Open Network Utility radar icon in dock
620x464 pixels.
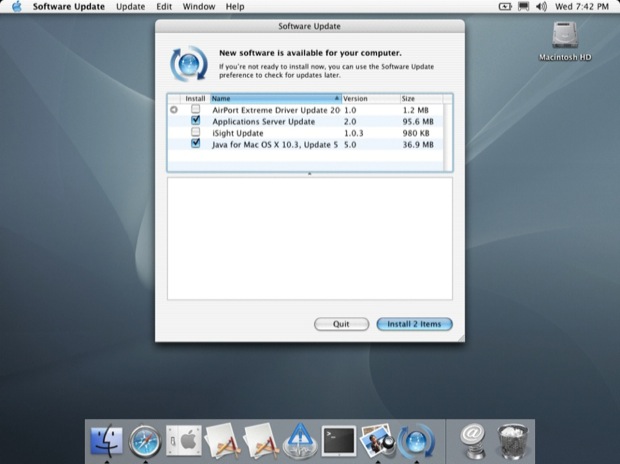(x=300, y=441)
